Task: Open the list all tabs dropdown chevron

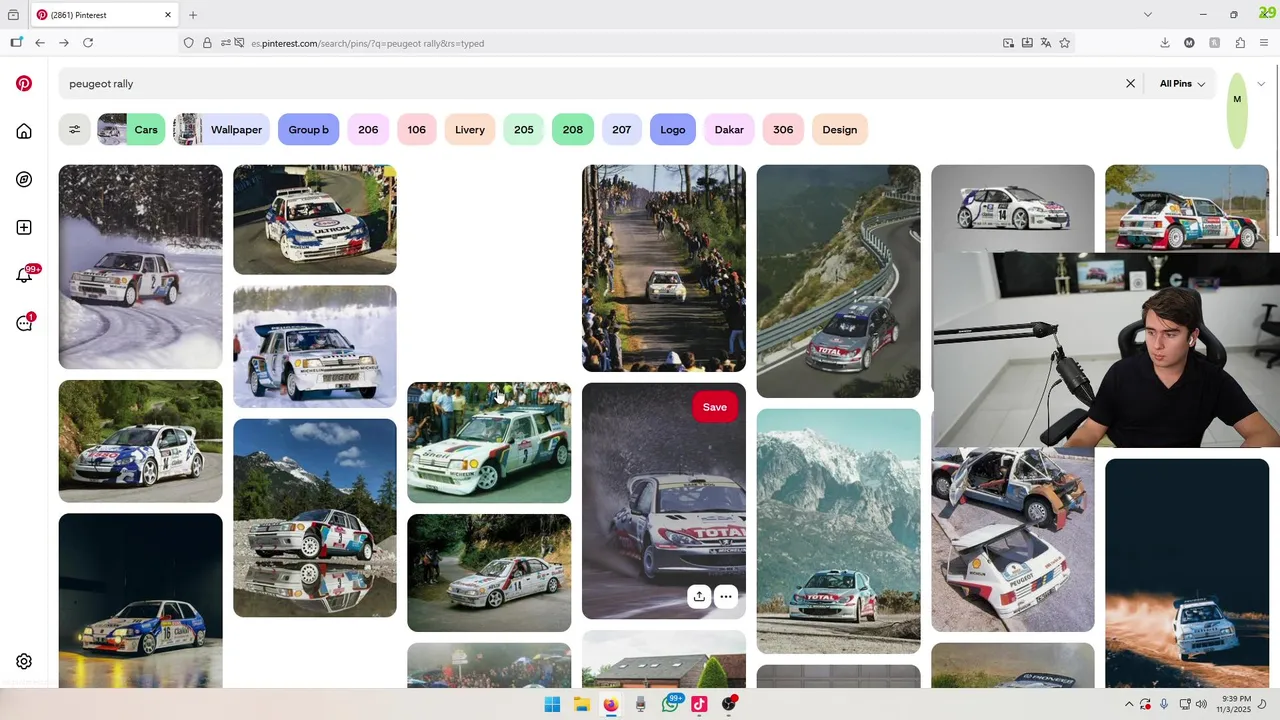Action: pos(1148,15)
